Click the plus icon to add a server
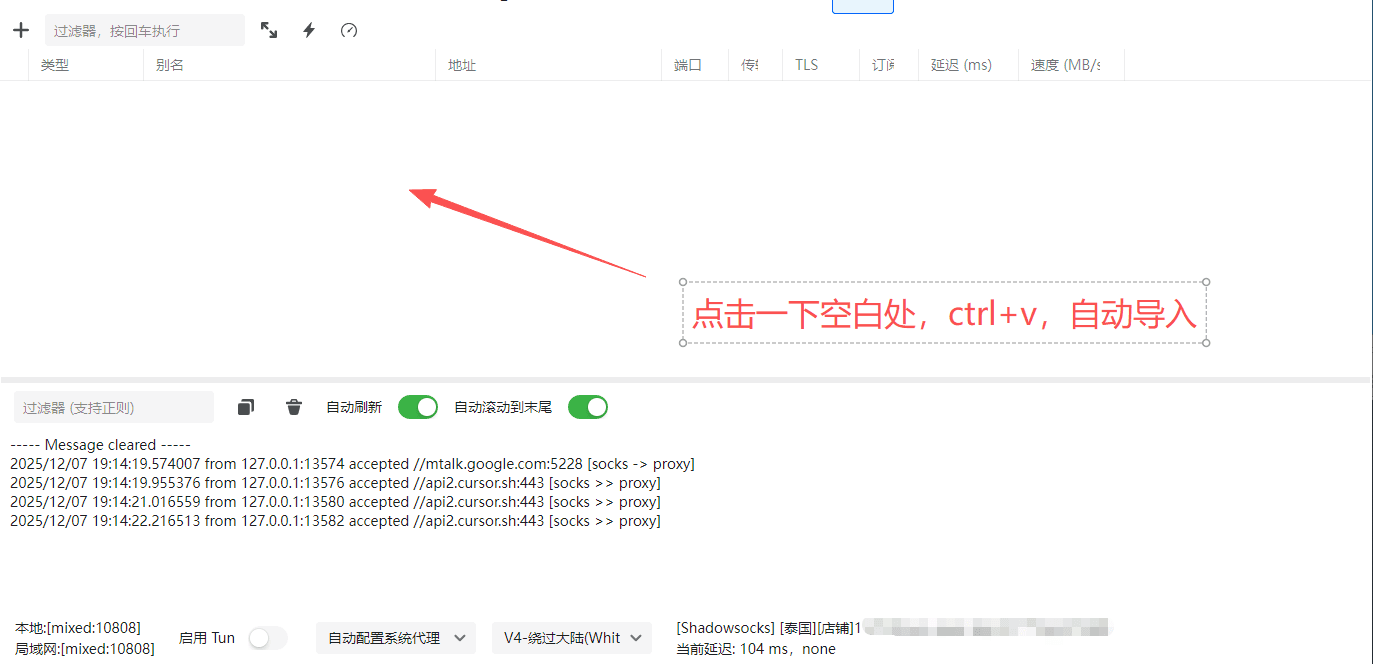This screenshot has height=664, width=1373. click(21, 30)
